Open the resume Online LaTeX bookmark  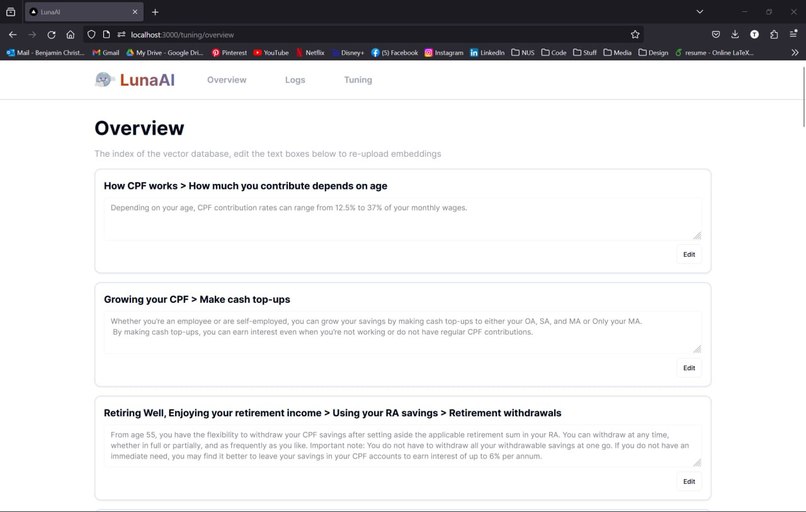(715, 52)
